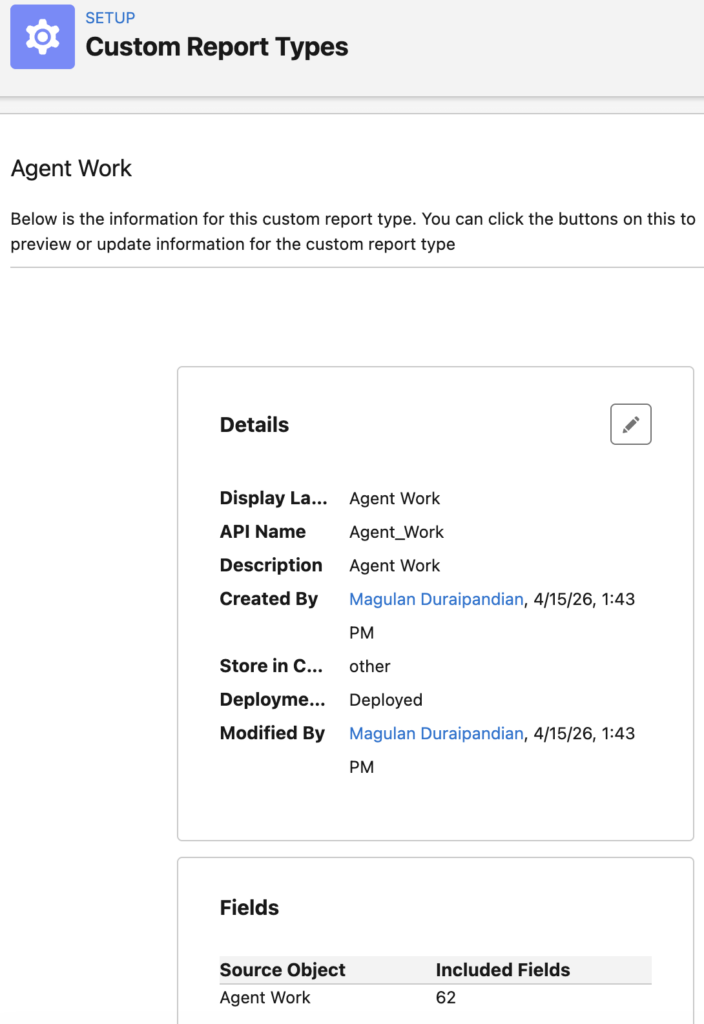Click the Agent Work page heading
Viewport: 704px width, 1024px height.
point(71,168)
